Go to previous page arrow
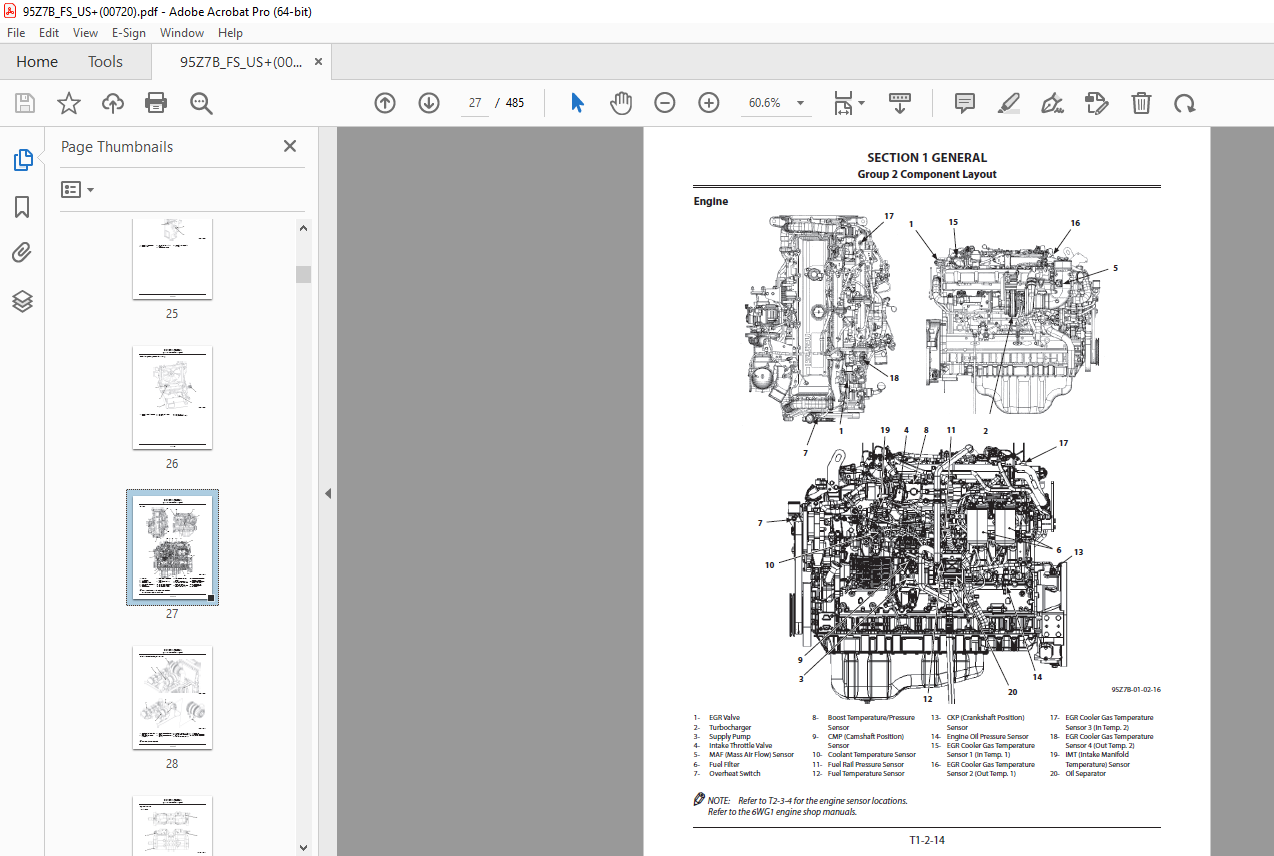Screen dimensions: 1274x856 (x=385, y=103)
